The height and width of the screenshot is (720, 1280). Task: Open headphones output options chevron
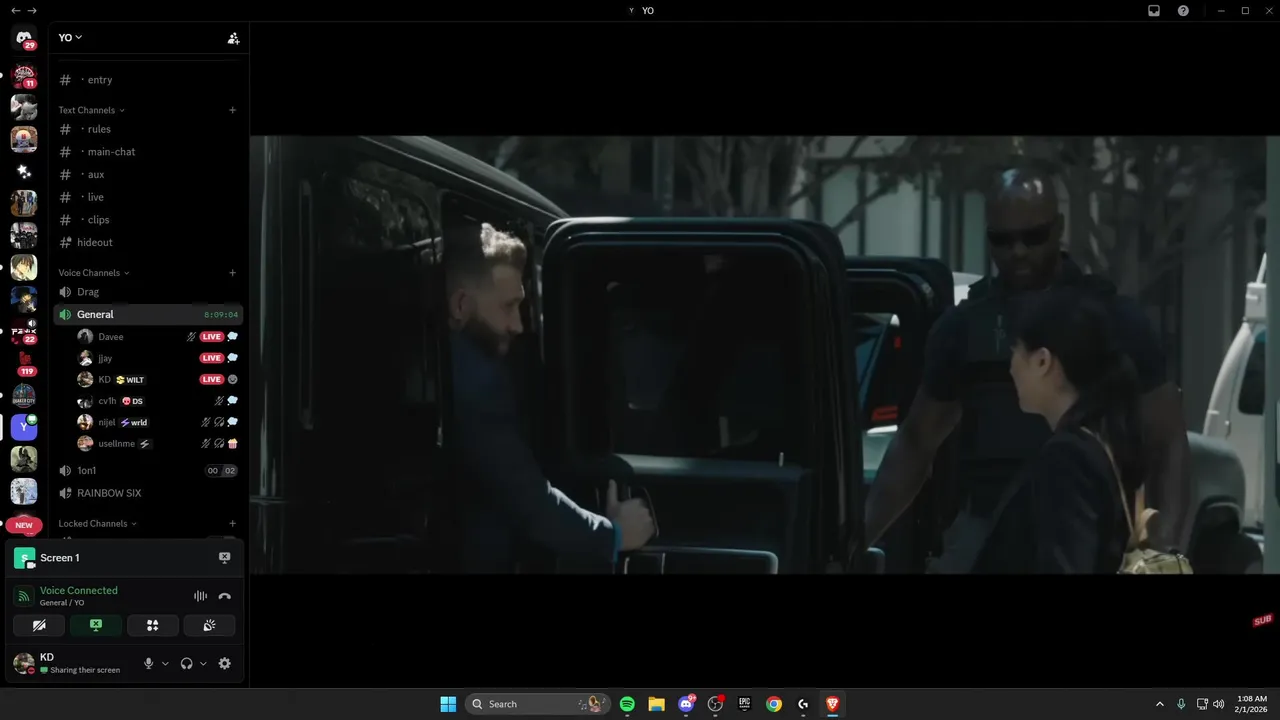[x=203, y=663]
